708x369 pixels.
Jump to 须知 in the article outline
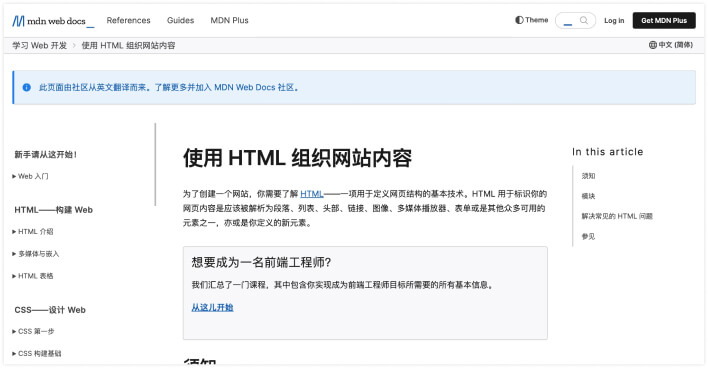(588, 176)
